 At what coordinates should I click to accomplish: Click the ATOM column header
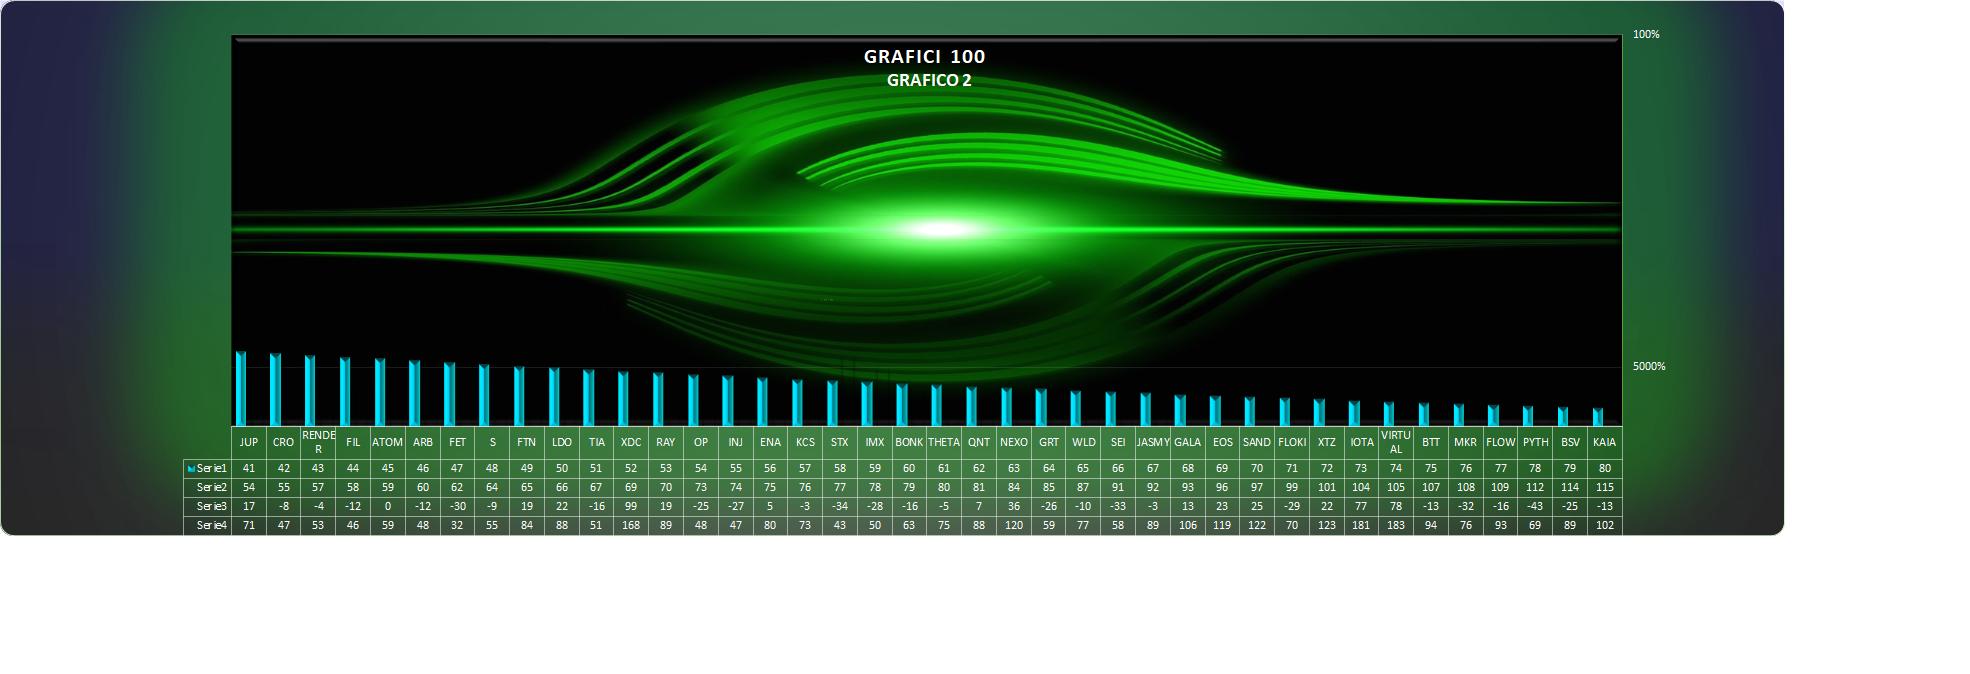pyautogui.click(x=387, y=442)
